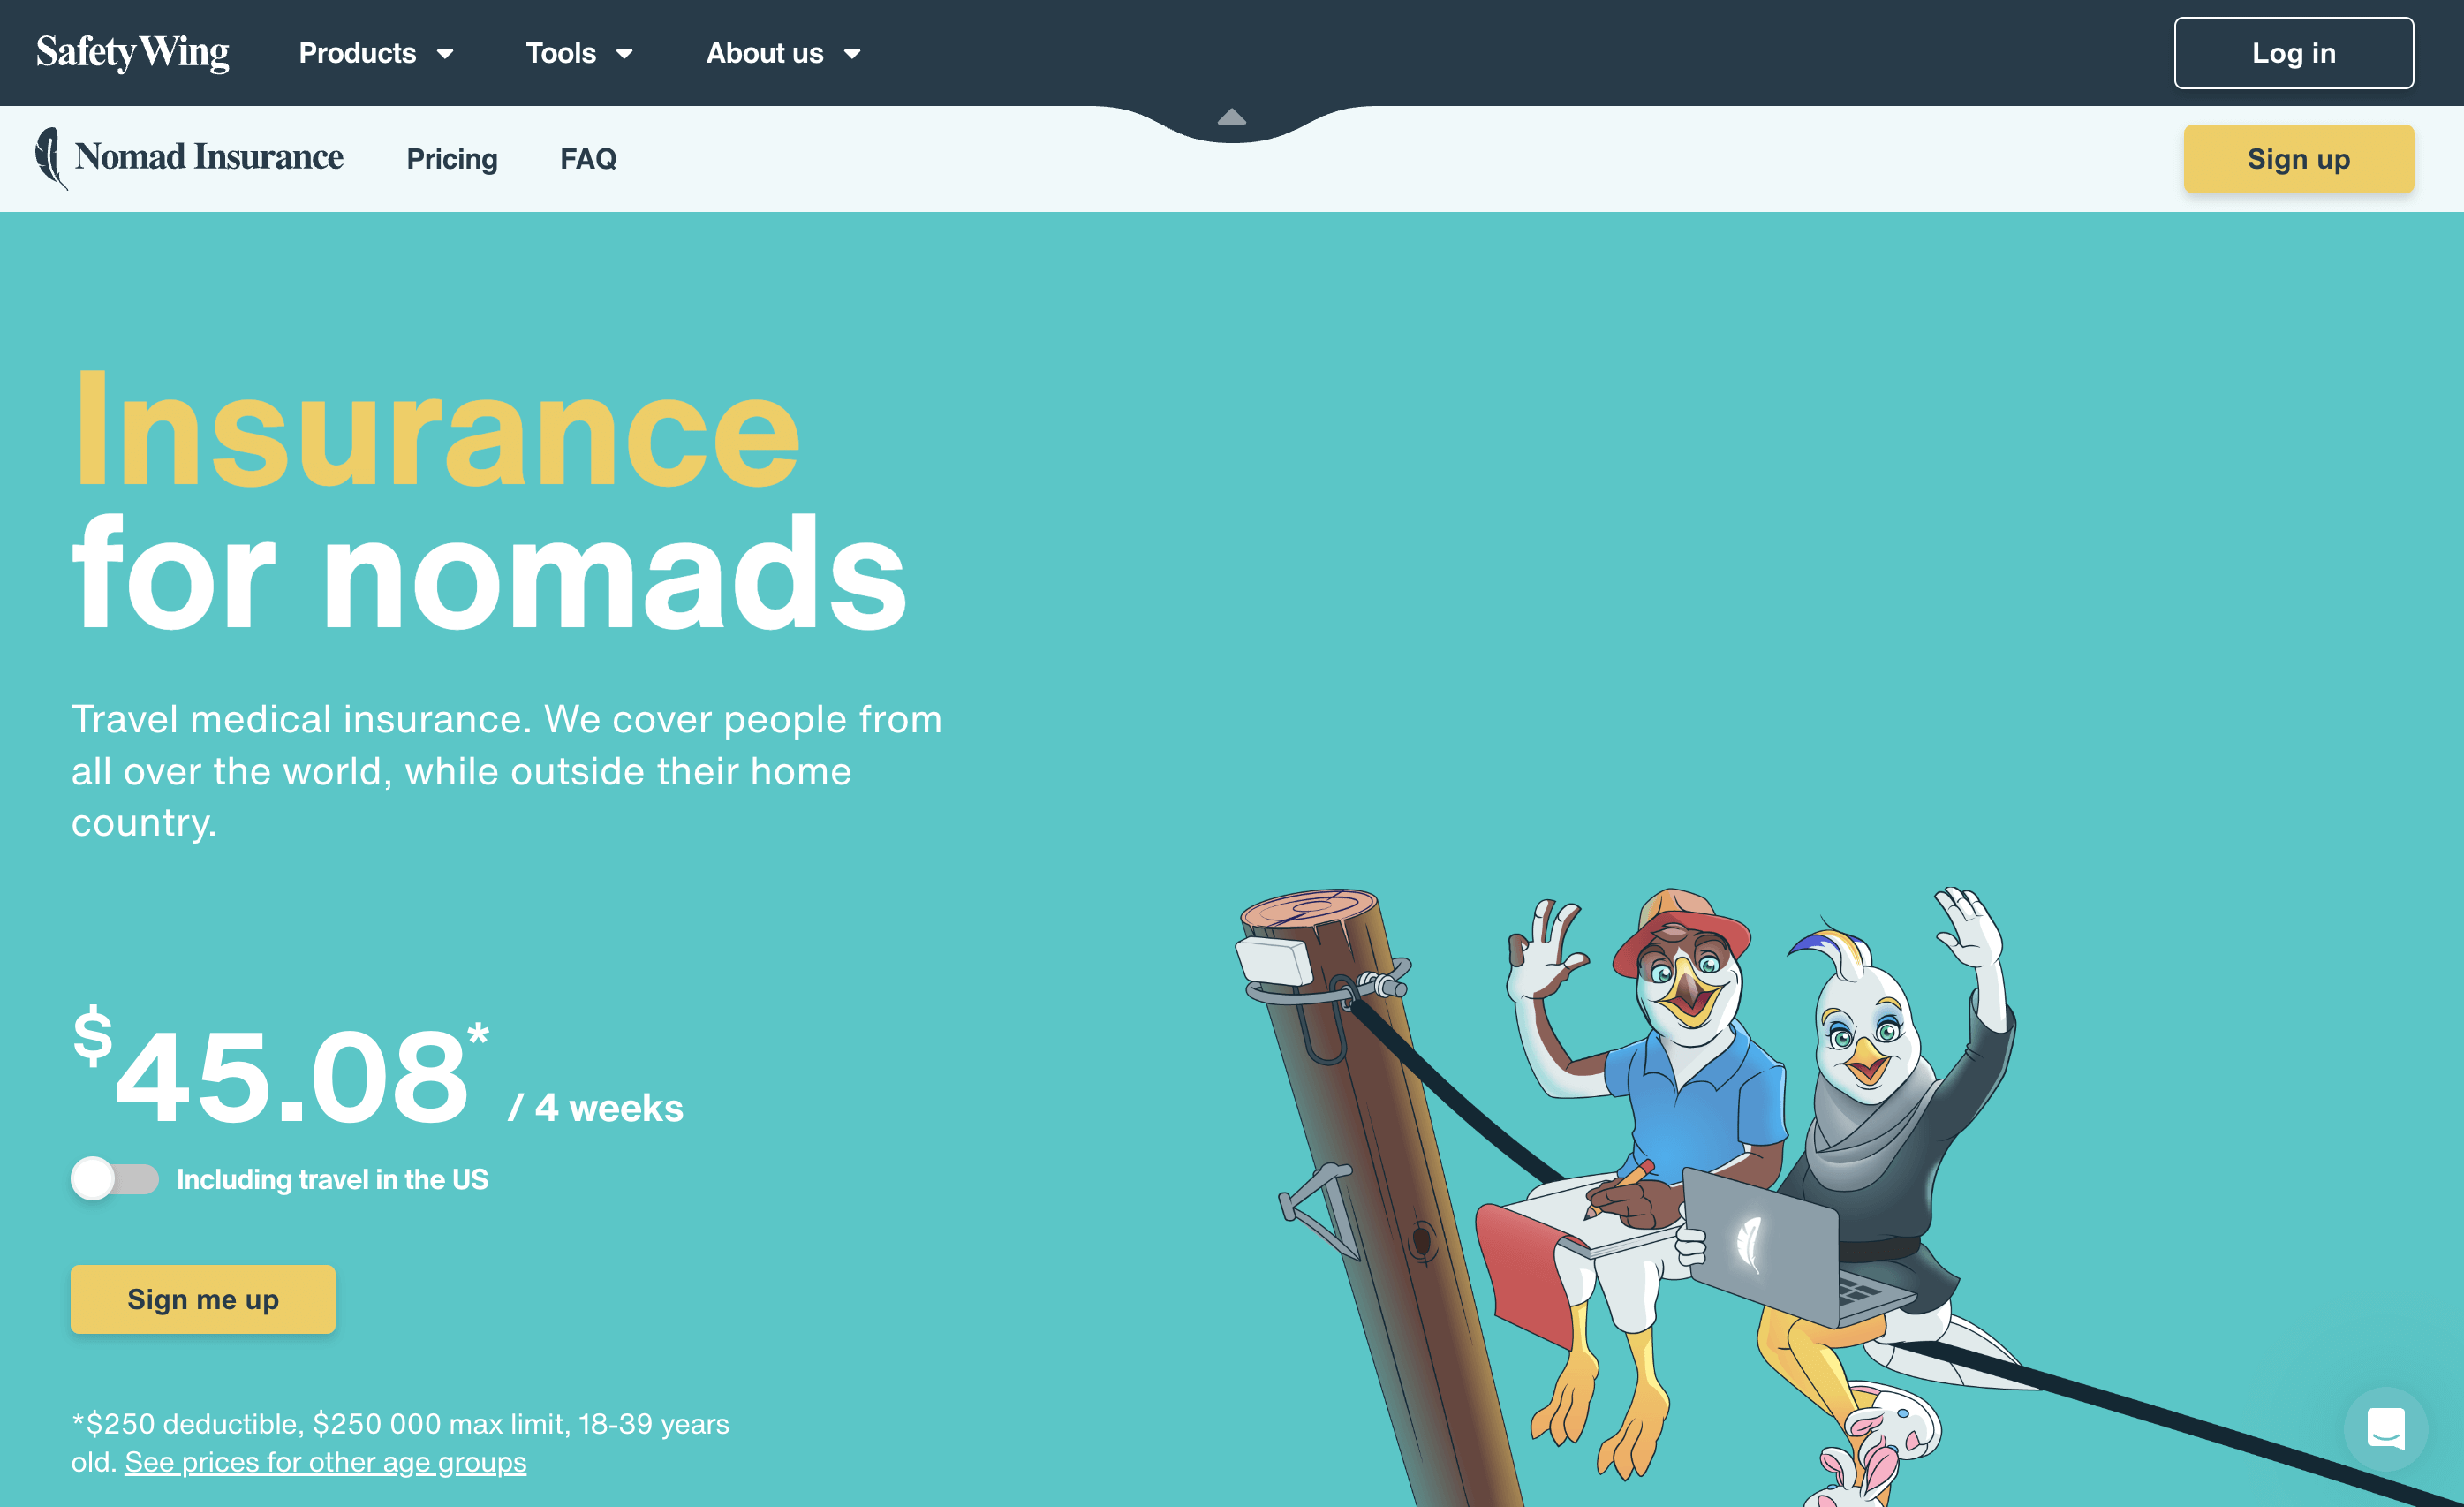Click the SafetyWing logo

pos(133,52)
